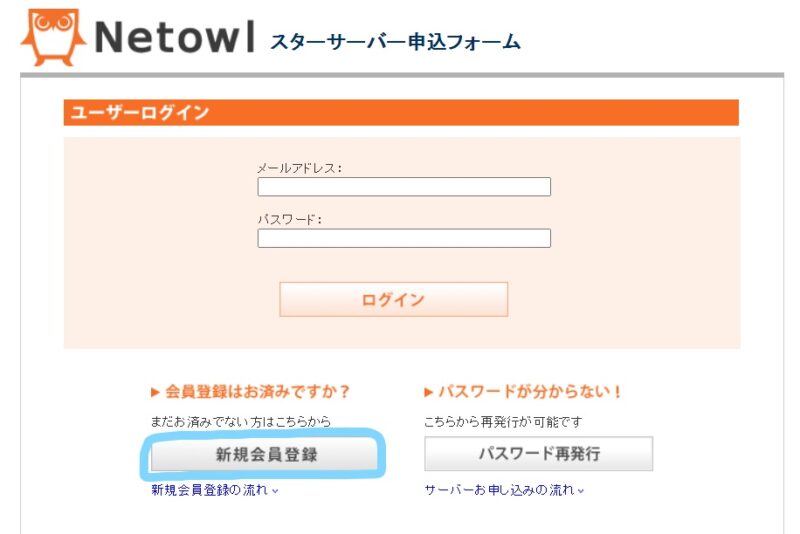800x534 pixels.
Task: Click the パスワード label above second field
Action: (x=289, y=219)
